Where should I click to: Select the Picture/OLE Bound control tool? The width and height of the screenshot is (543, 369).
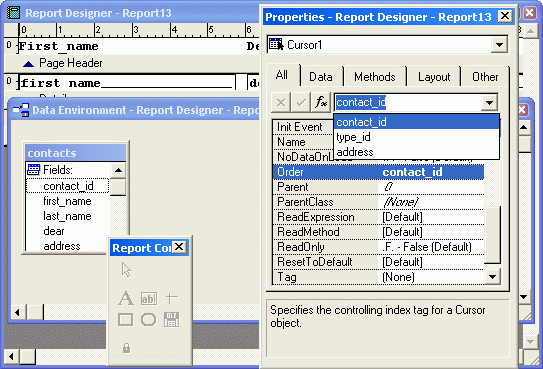[x=172, y=320]
